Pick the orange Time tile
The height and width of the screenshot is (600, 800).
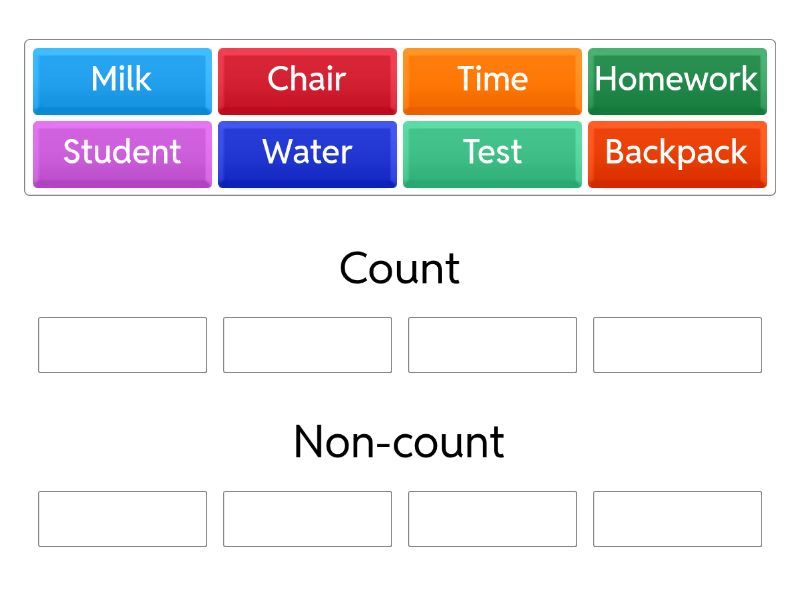tap(492, 80)
